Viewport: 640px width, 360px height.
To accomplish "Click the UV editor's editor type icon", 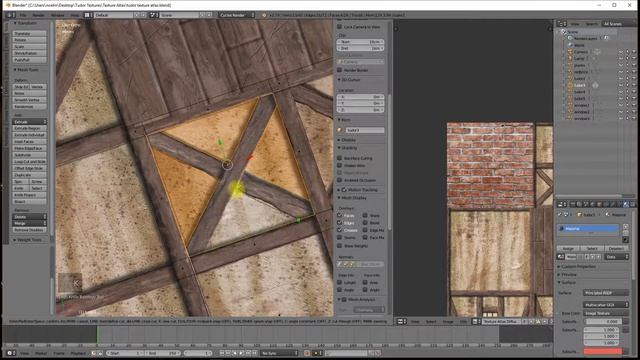I will (x=402, y=322).
